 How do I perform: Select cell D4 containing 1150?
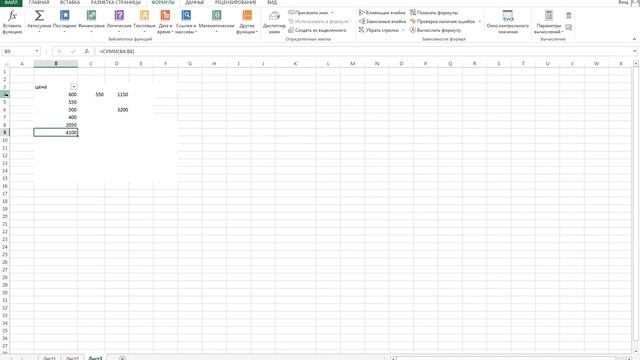tap(117, 94)
